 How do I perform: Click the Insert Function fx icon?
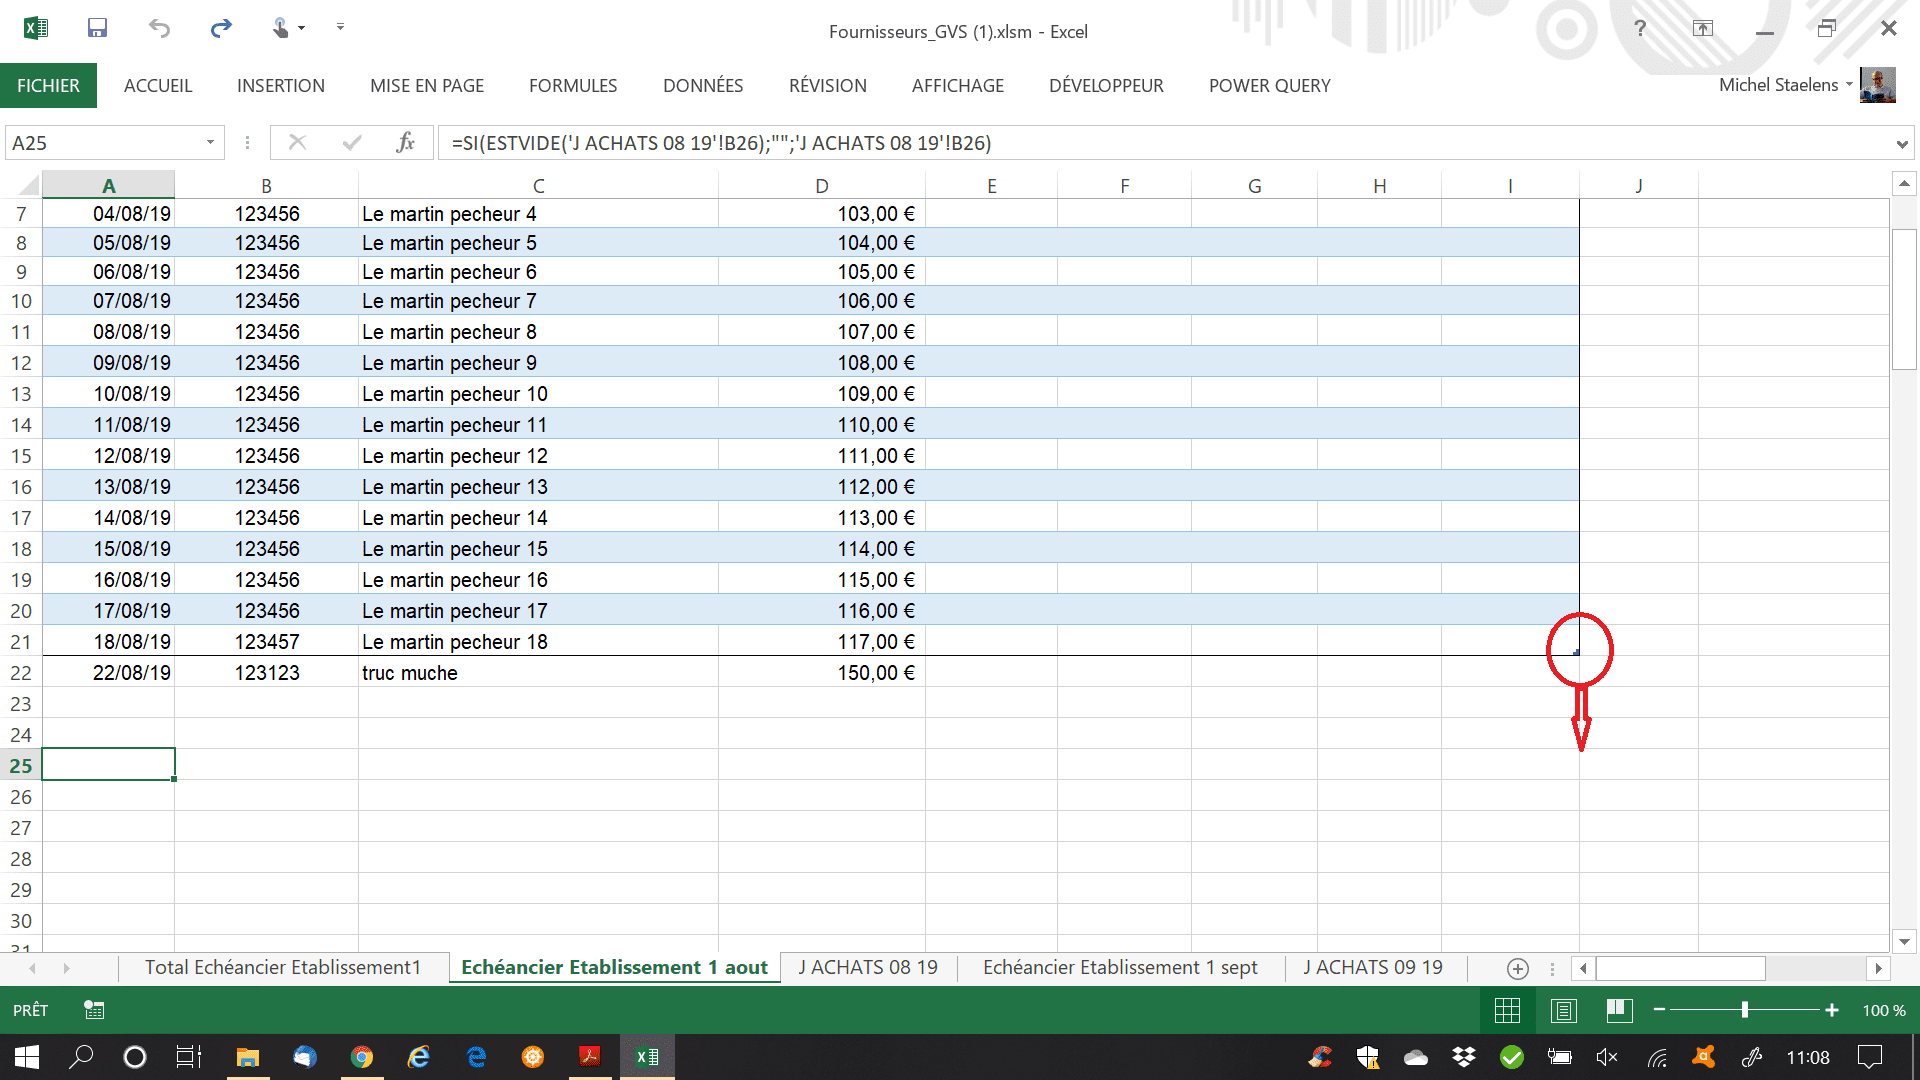coord(405,143)
